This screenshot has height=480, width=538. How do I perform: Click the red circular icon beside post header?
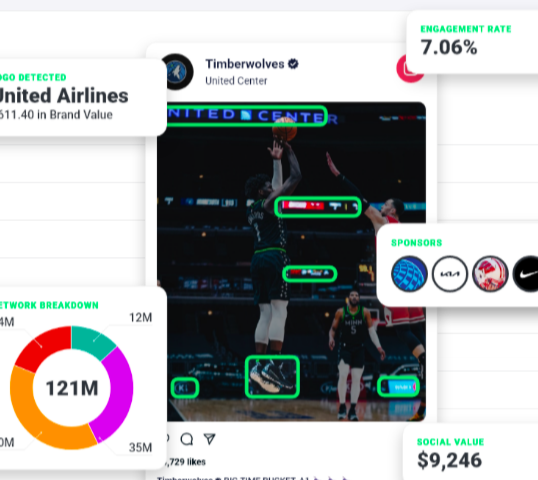(x=407, y=69)
